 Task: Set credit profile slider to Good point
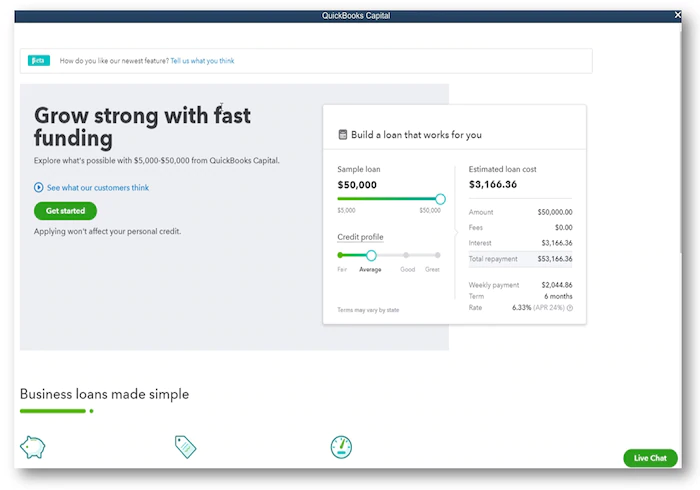pyautogui.click(x=406, y=255)
